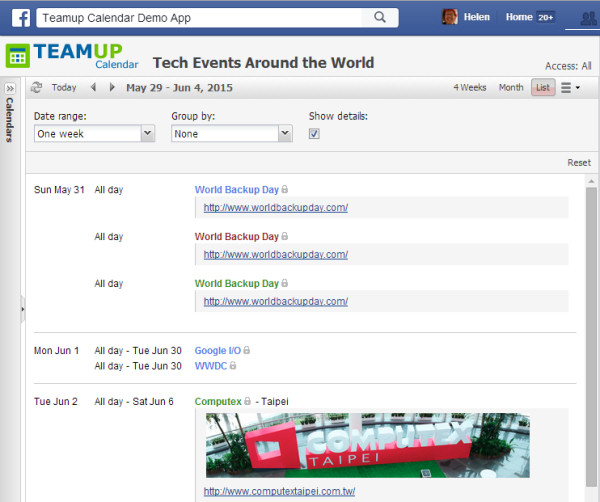
Task: Follow worldbackupday.com link under green event
Action: point(276,302)
